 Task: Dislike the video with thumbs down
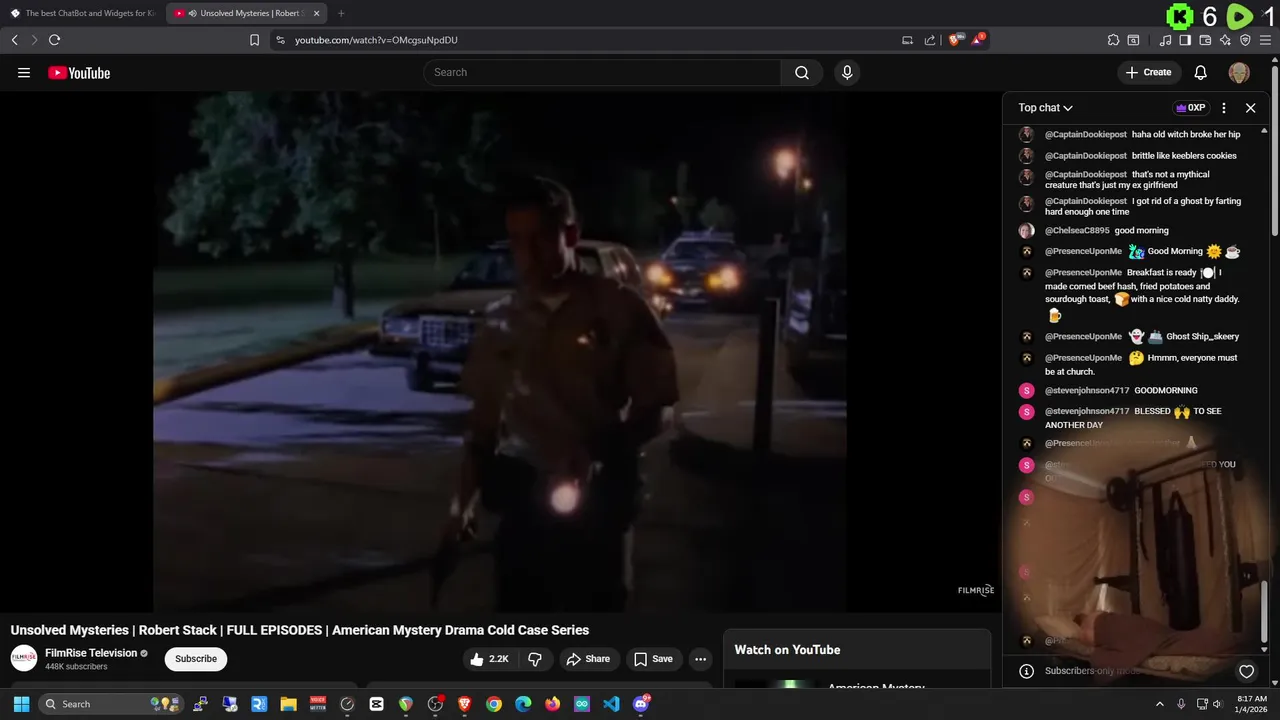tap(535, 659)
